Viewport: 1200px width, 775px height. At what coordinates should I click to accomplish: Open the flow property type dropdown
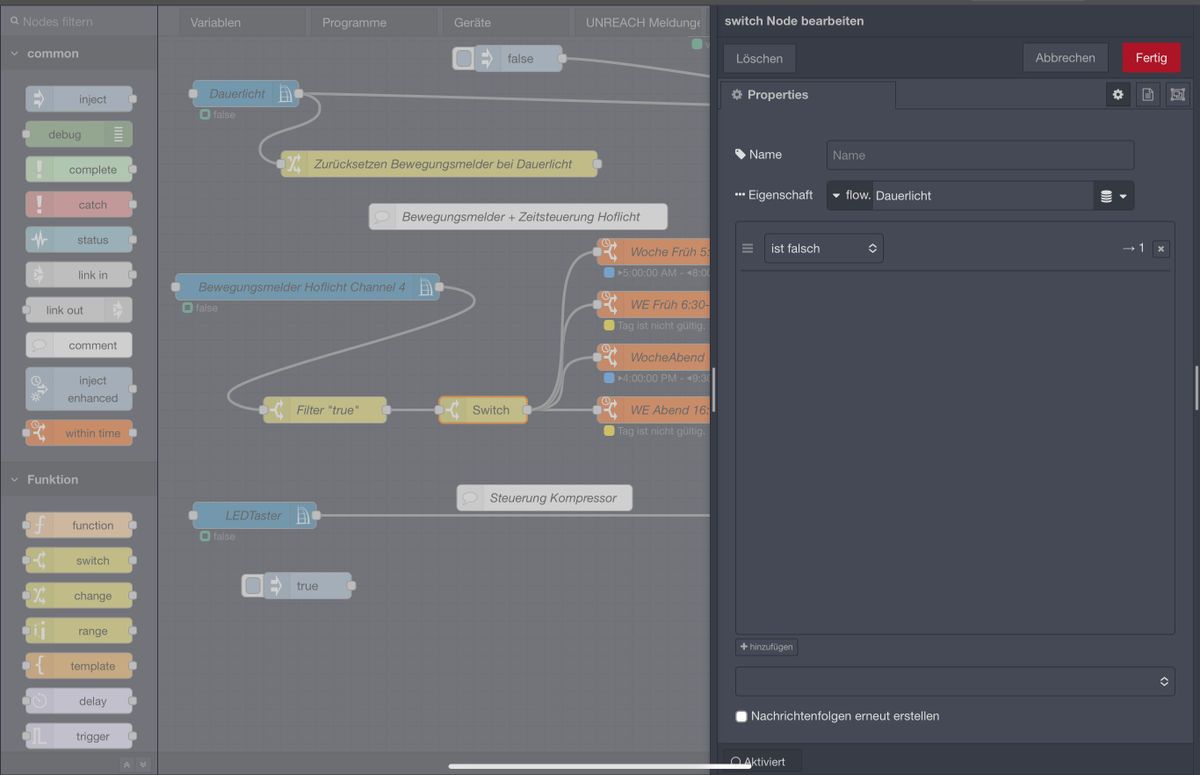pyautogui.click(x=850, y=195)
